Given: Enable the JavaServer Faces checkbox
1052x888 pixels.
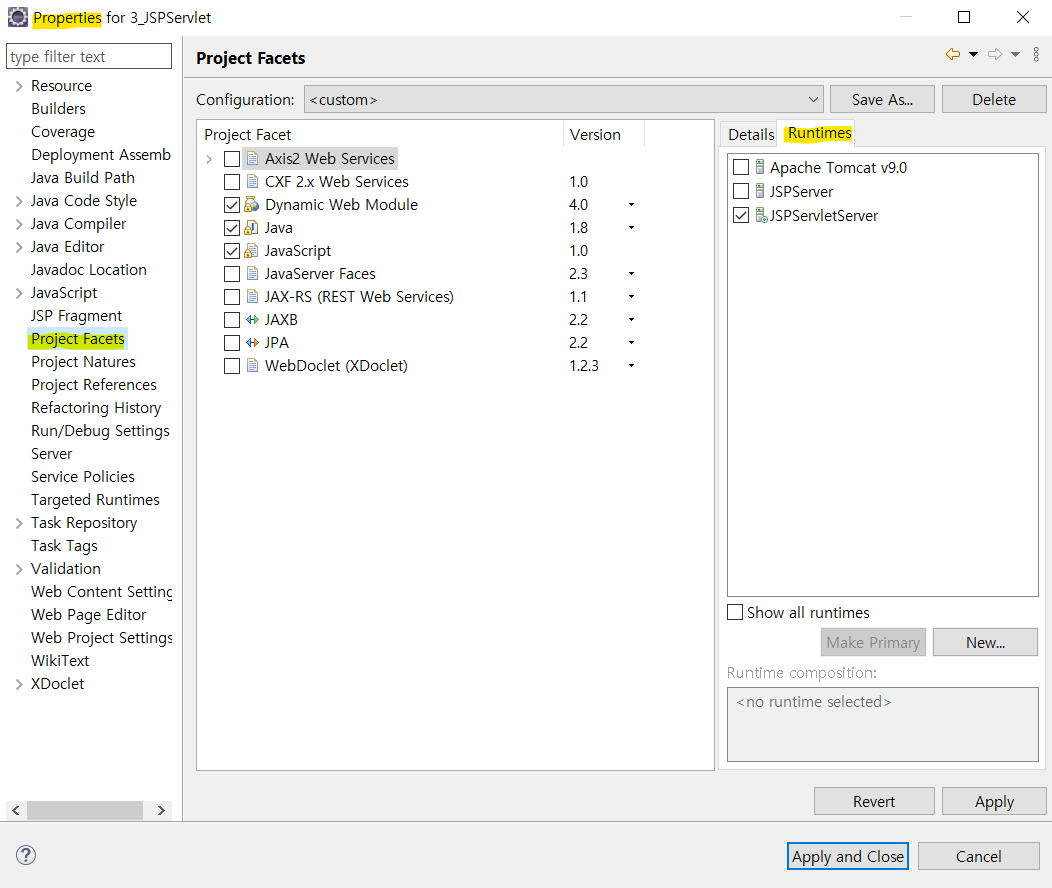Looking at the screenshot, I should click(x=231, y=274).
